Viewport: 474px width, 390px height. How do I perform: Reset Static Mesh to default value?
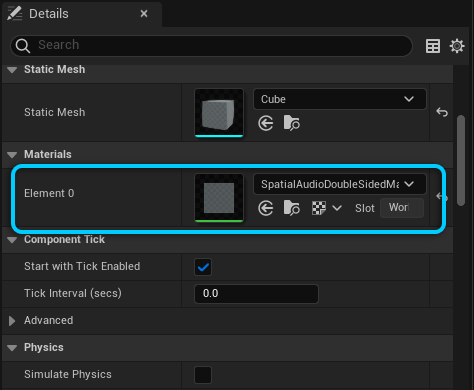tap(442, 112)
